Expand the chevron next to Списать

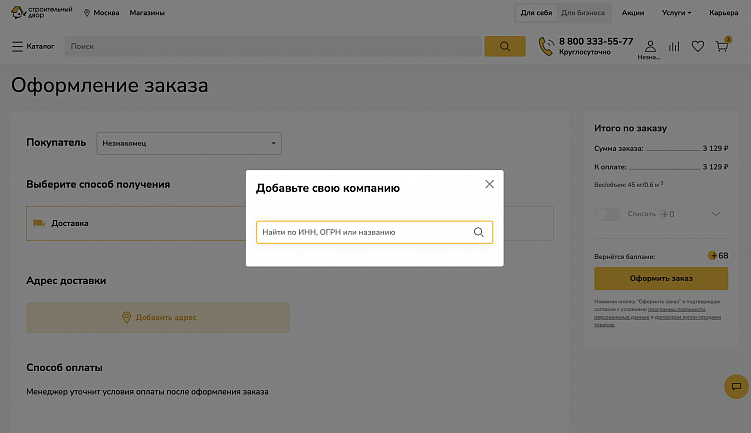click(x=715, y=214)
